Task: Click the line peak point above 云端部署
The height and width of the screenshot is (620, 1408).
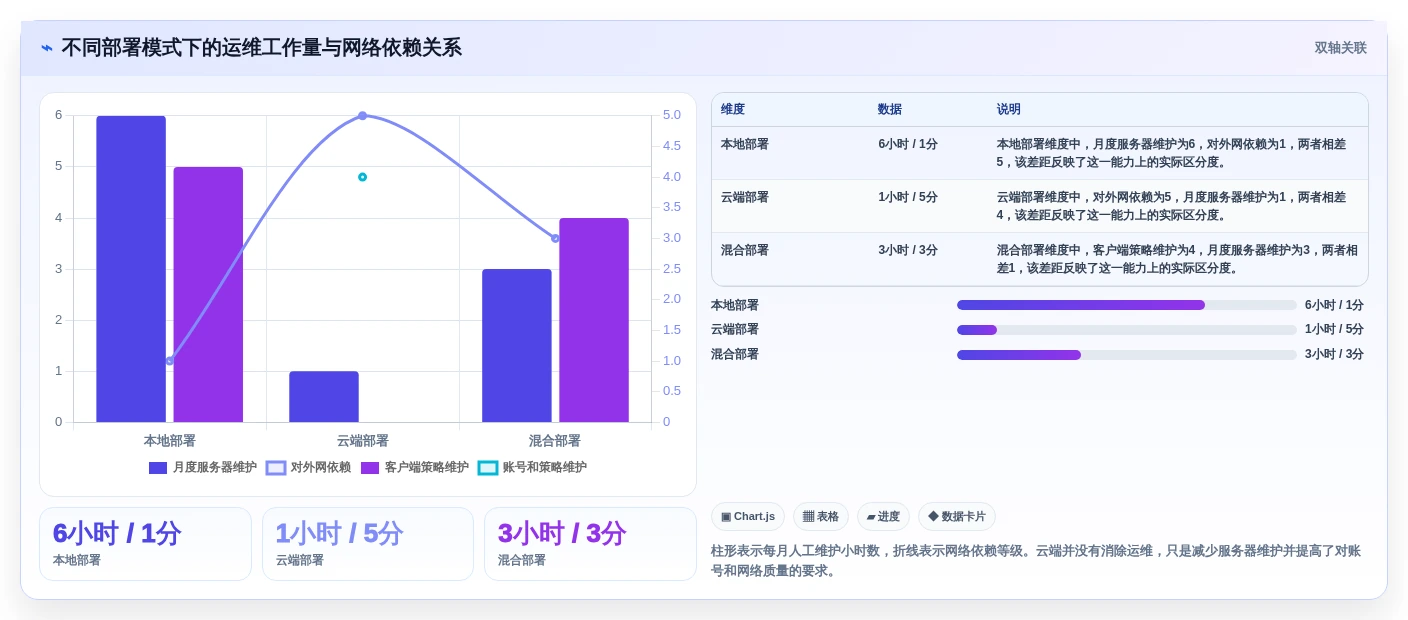Action: [x=362, y=116]
